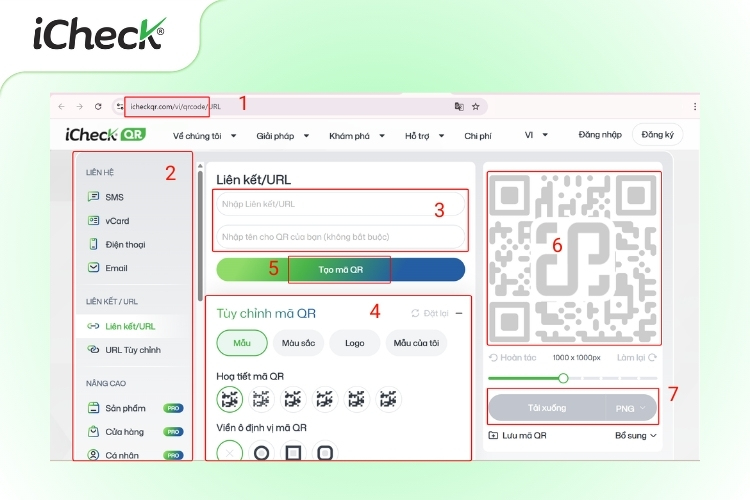Collapse Tùy chỉnh mã QR with minus
The image size is (750, 500).
click(x=459, y=313)
